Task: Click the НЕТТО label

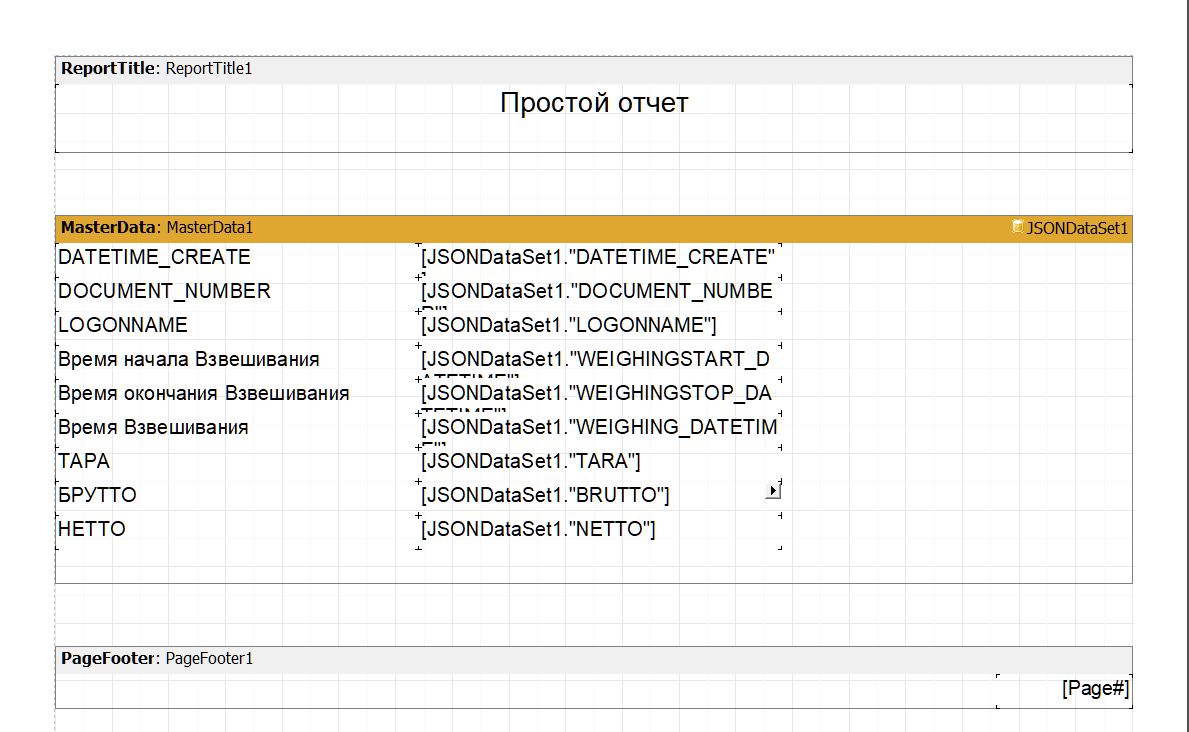Action: [x=92, y=529]
